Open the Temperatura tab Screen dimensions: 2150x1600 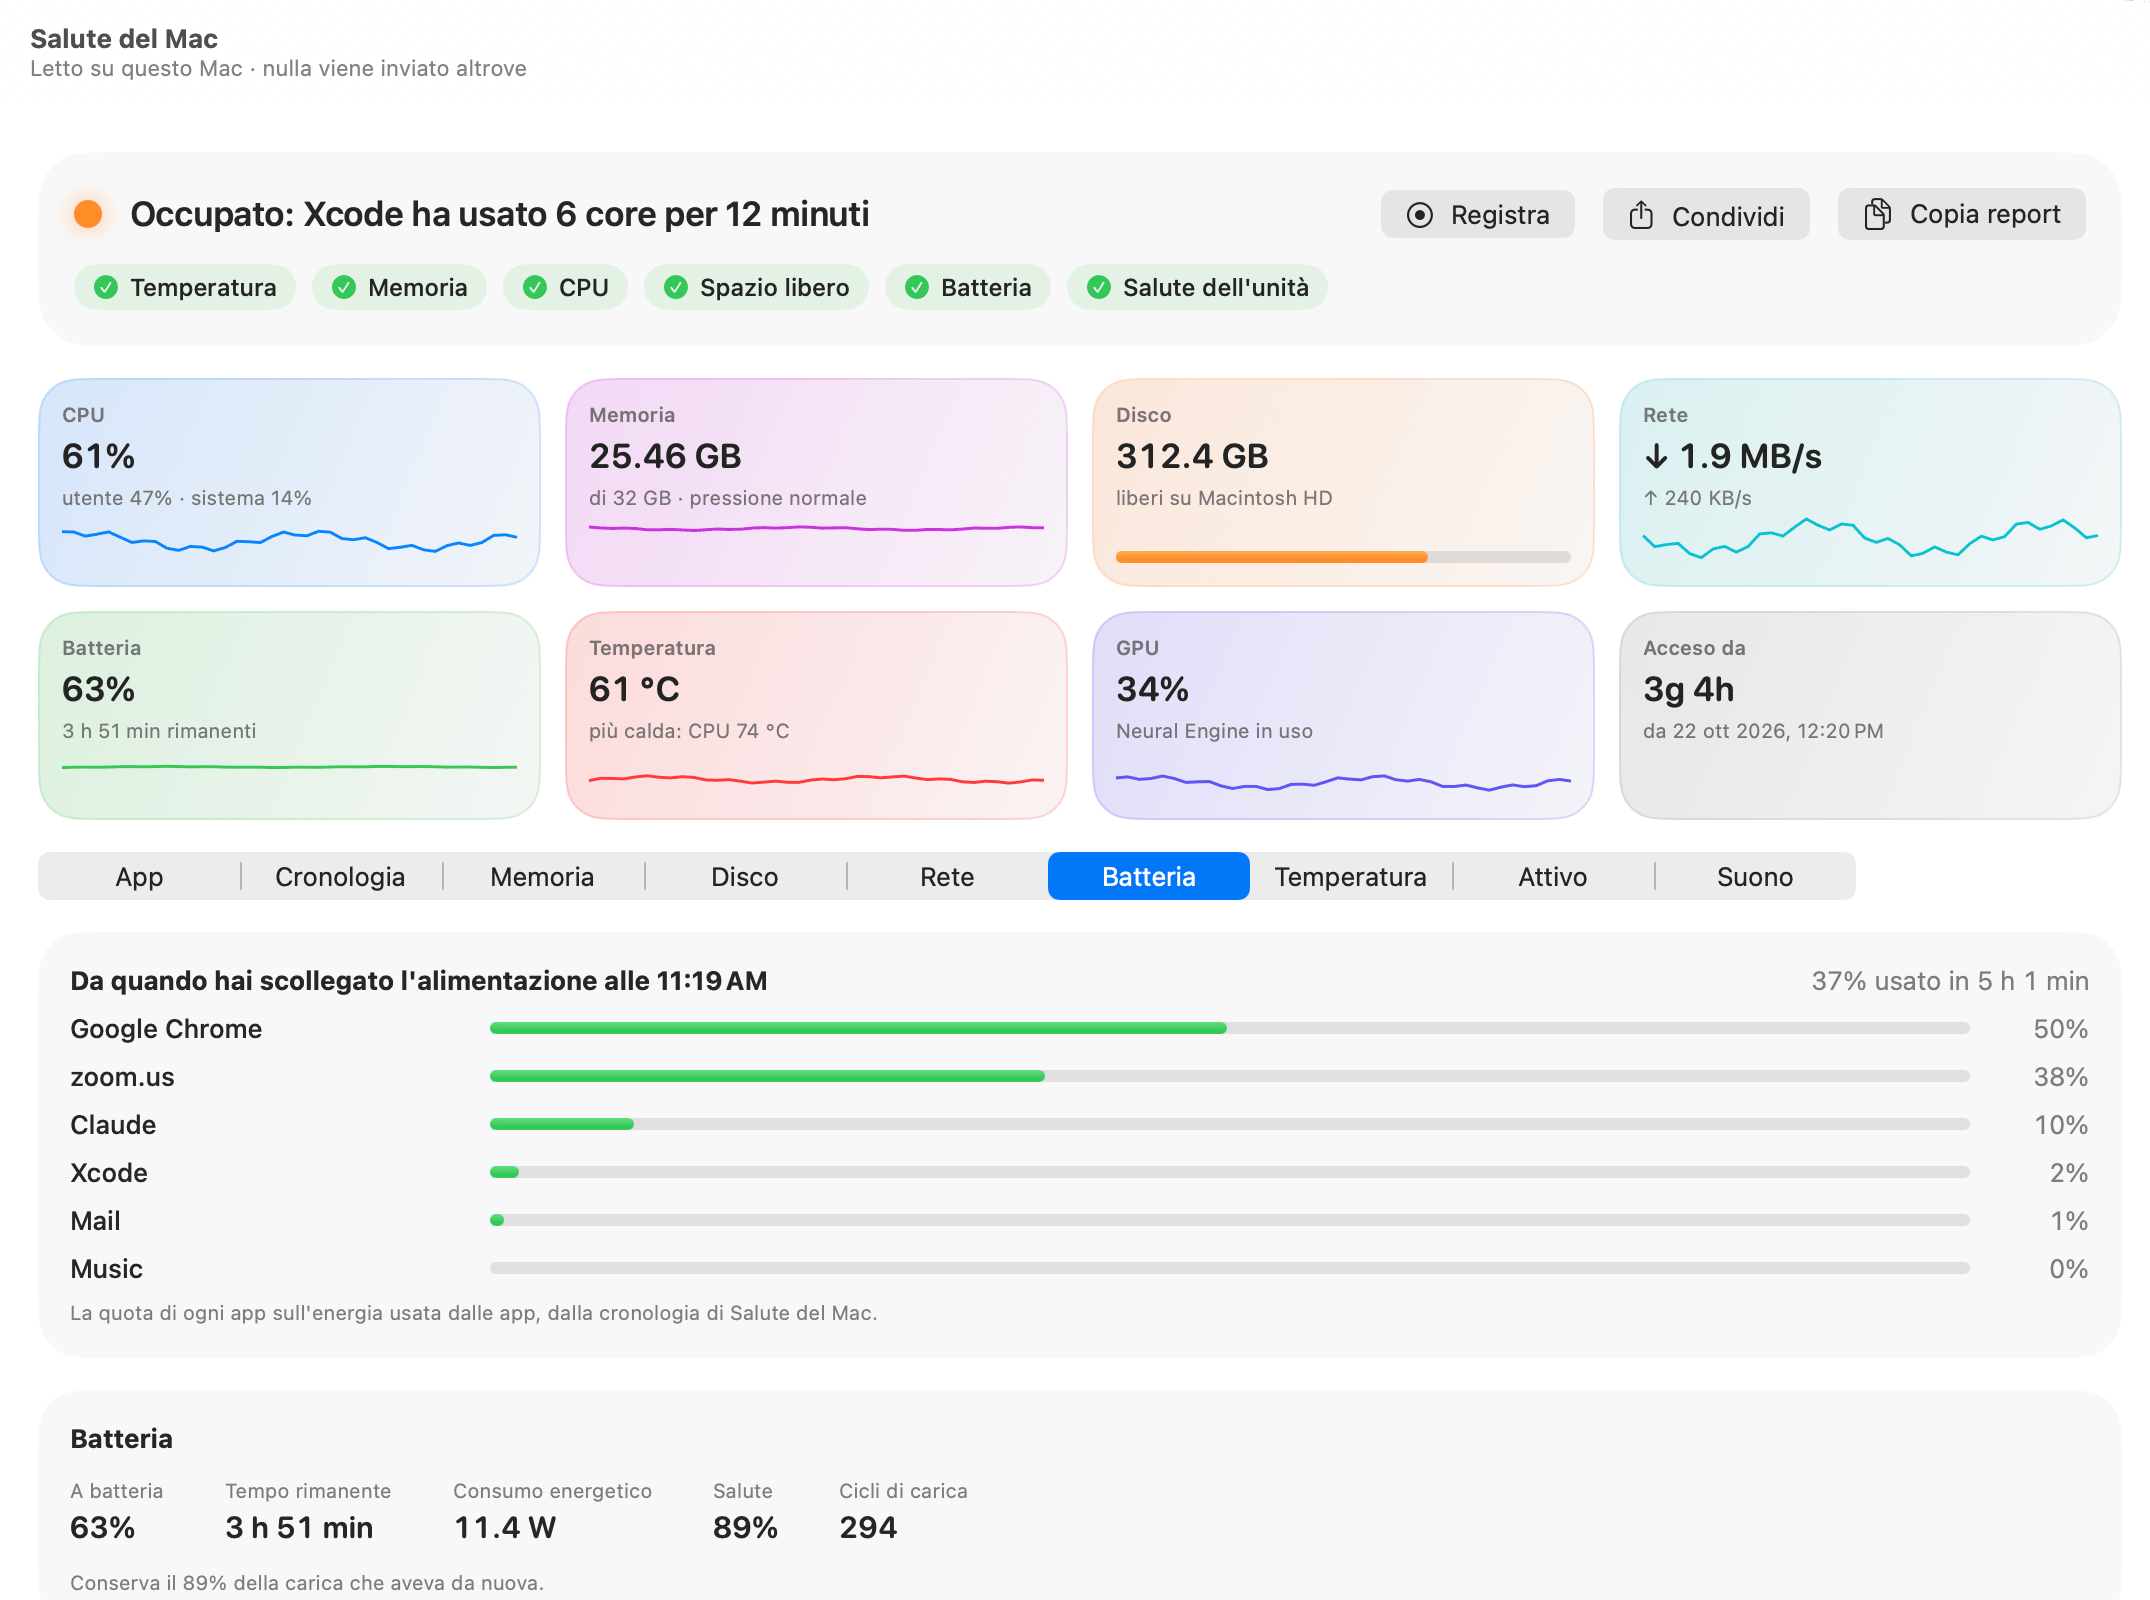[1351, 877]
